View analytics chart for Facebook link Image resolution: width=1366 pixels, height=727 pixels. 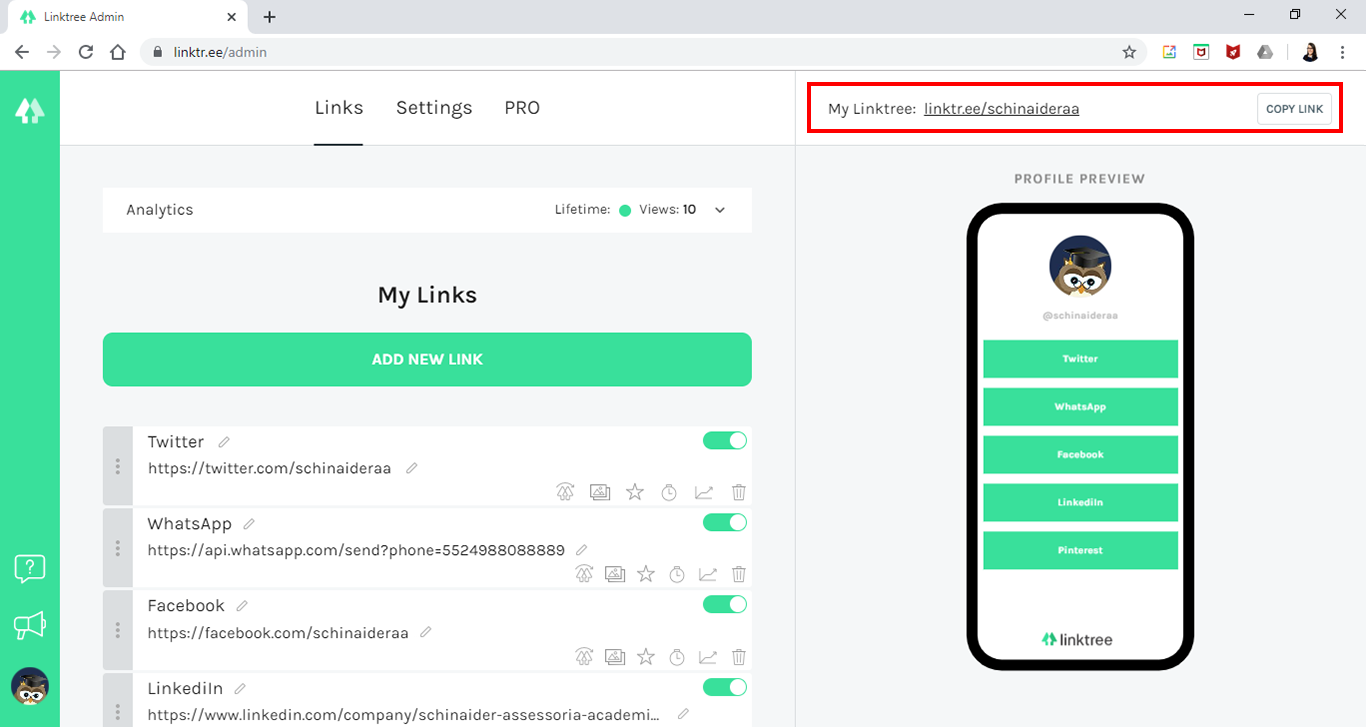coord(708,657)
